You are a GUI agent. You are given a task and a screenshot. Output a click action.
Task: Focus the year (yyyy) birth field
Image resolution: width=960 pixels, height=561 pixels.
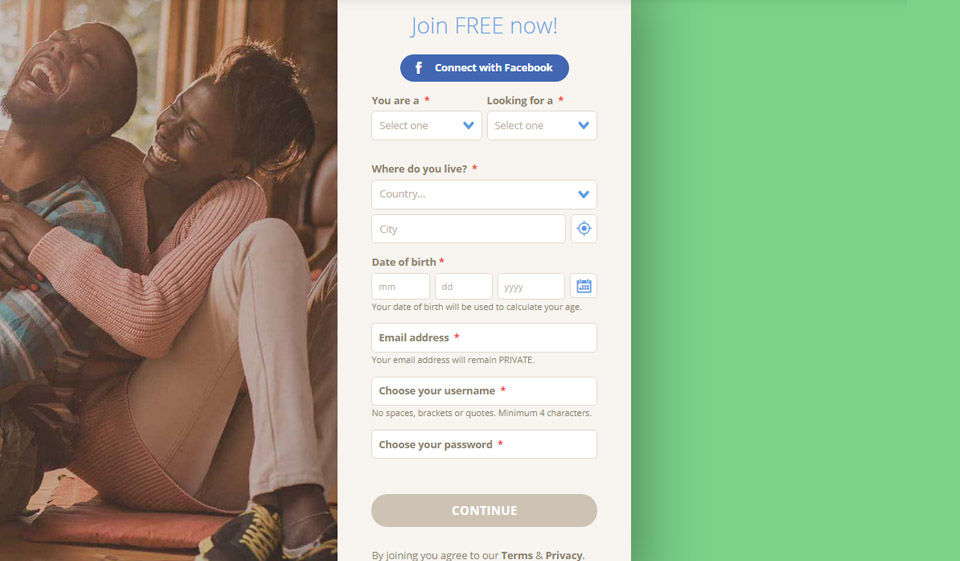[531, 286]
